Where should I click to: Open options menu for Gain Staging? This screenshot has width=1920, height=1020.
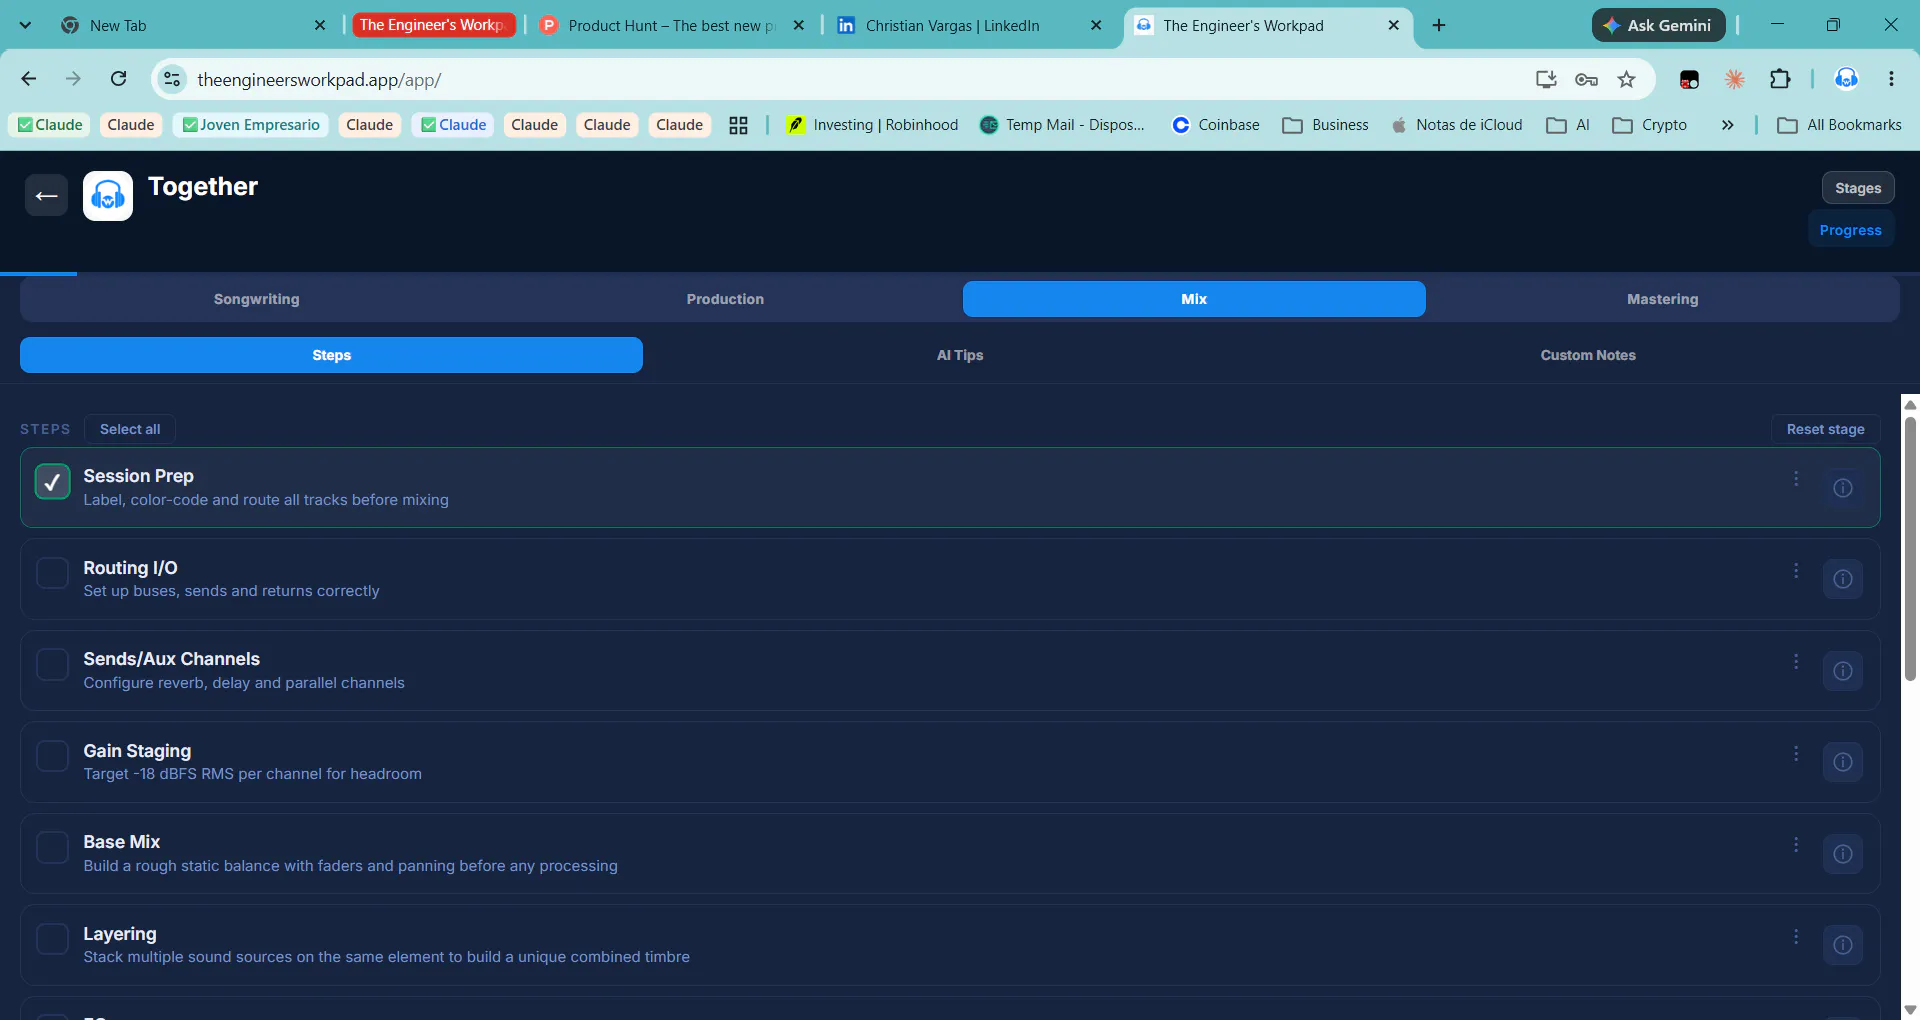[x=1796, y=753]
